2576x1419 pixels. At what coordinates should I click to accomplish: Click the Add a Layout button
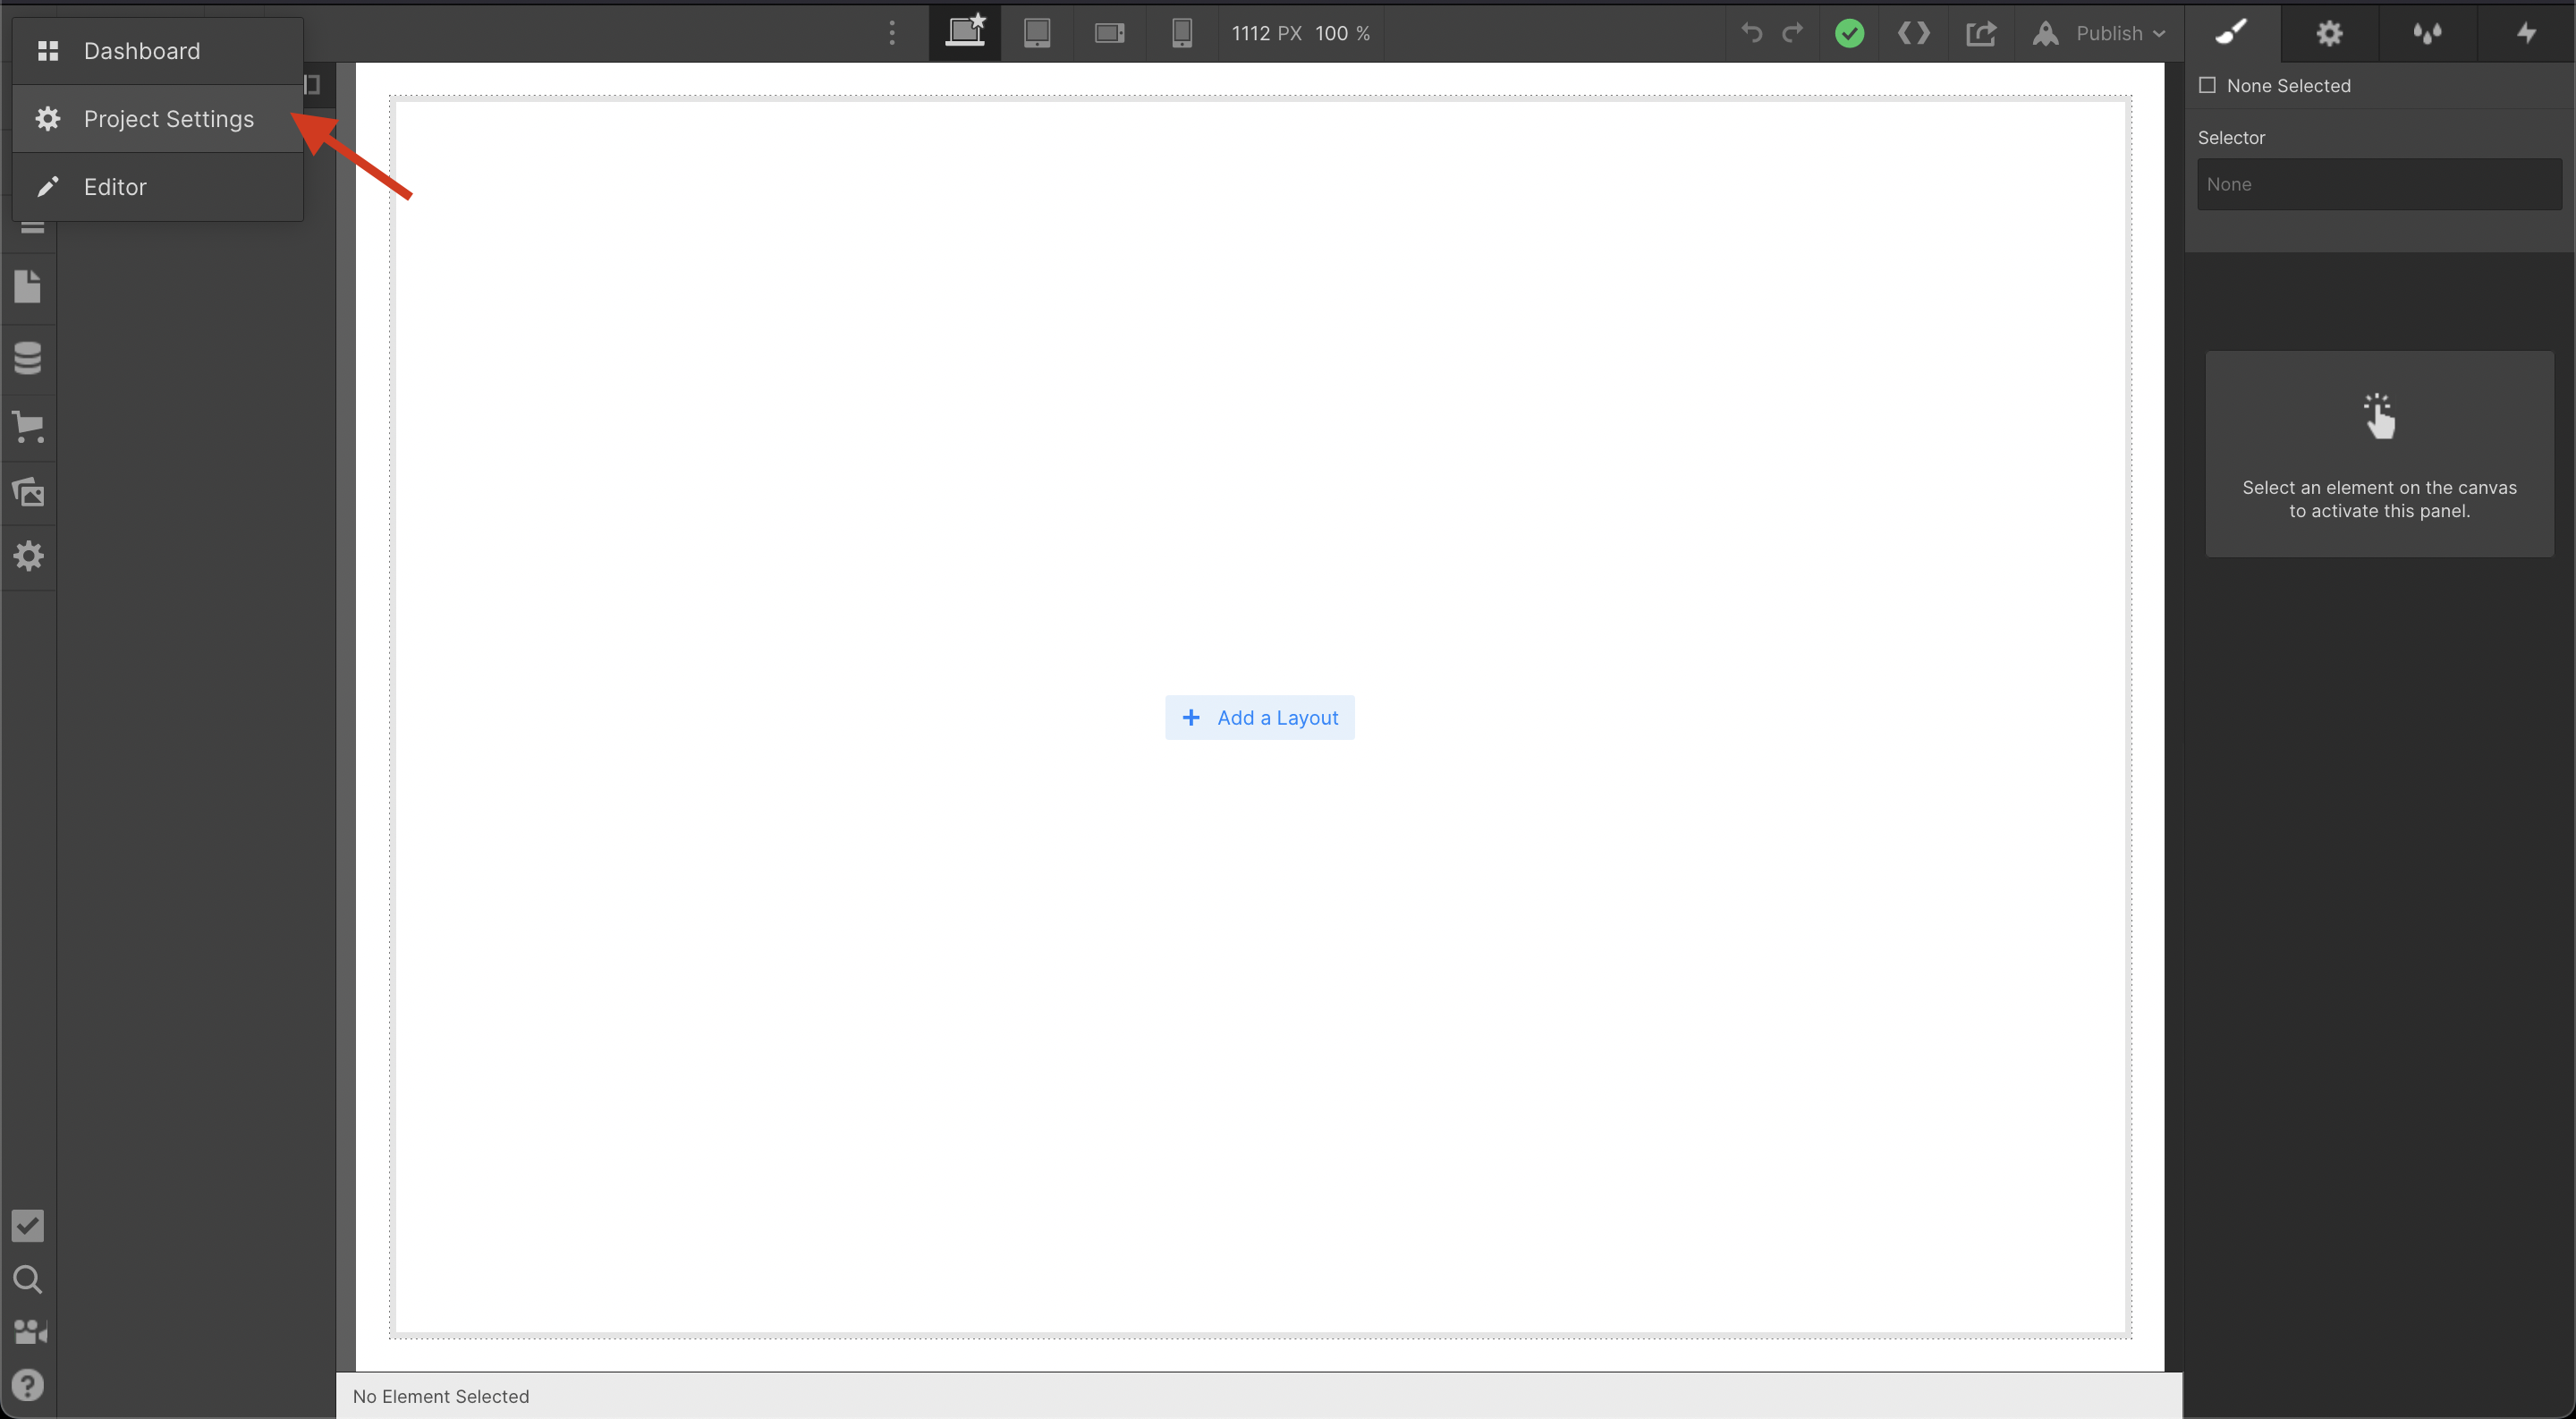click(x=1260, y=717)
